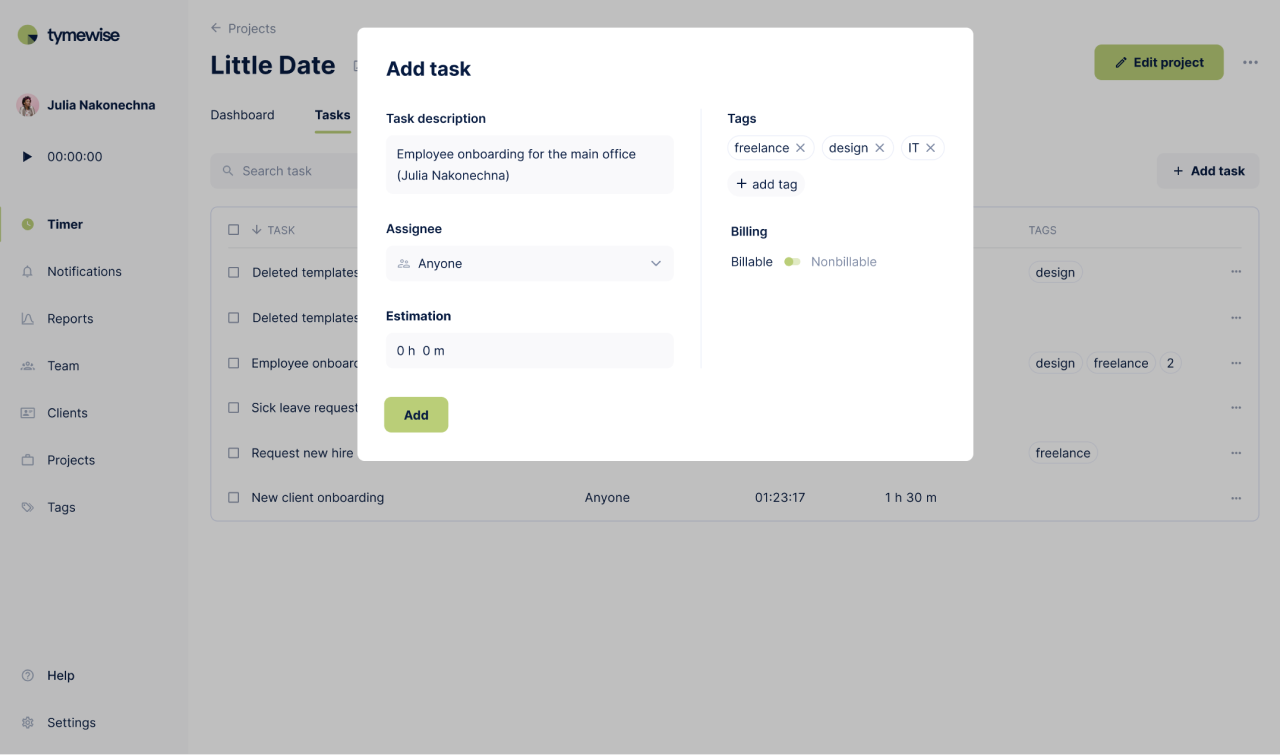The height and width of the screenshot is (755, 1280).
Task: Click the TAGS column header
Action: tap(1042, 230)
